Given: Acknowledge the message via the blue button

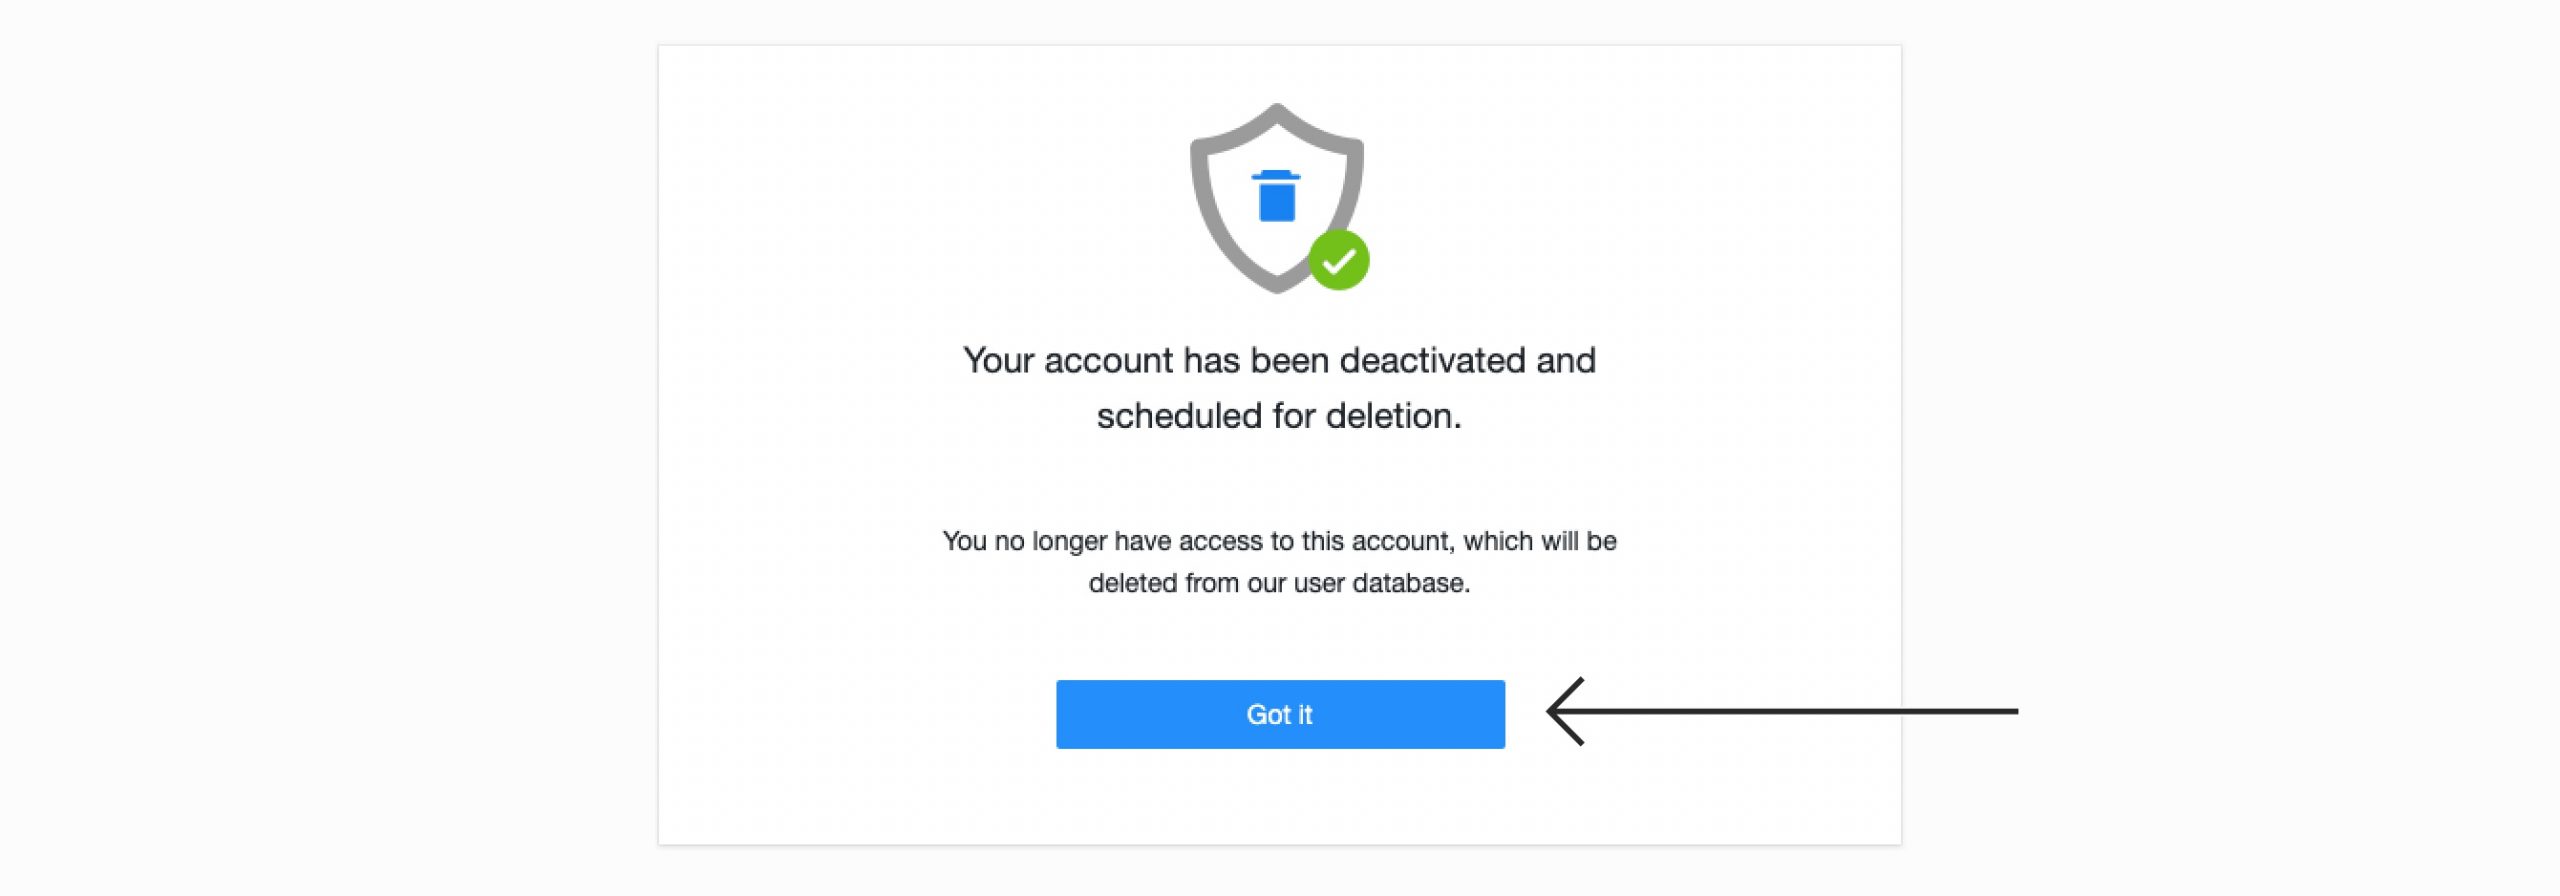Looking at the screenshot, I should click(x=1280, y=713).
